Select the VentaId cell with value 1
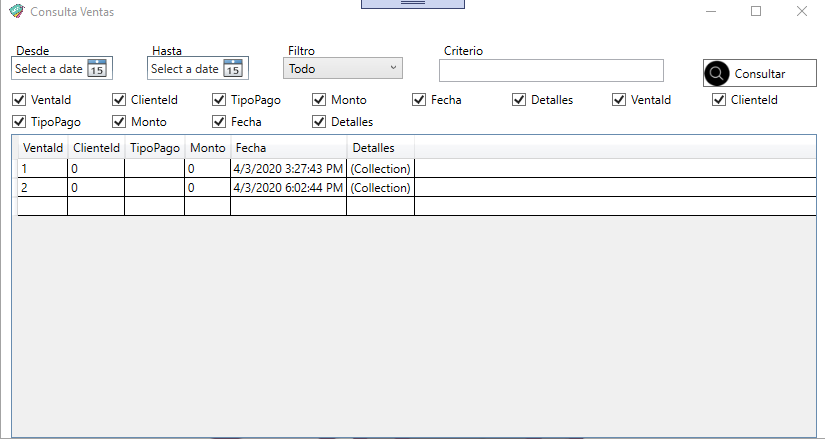 pos(43,168)
